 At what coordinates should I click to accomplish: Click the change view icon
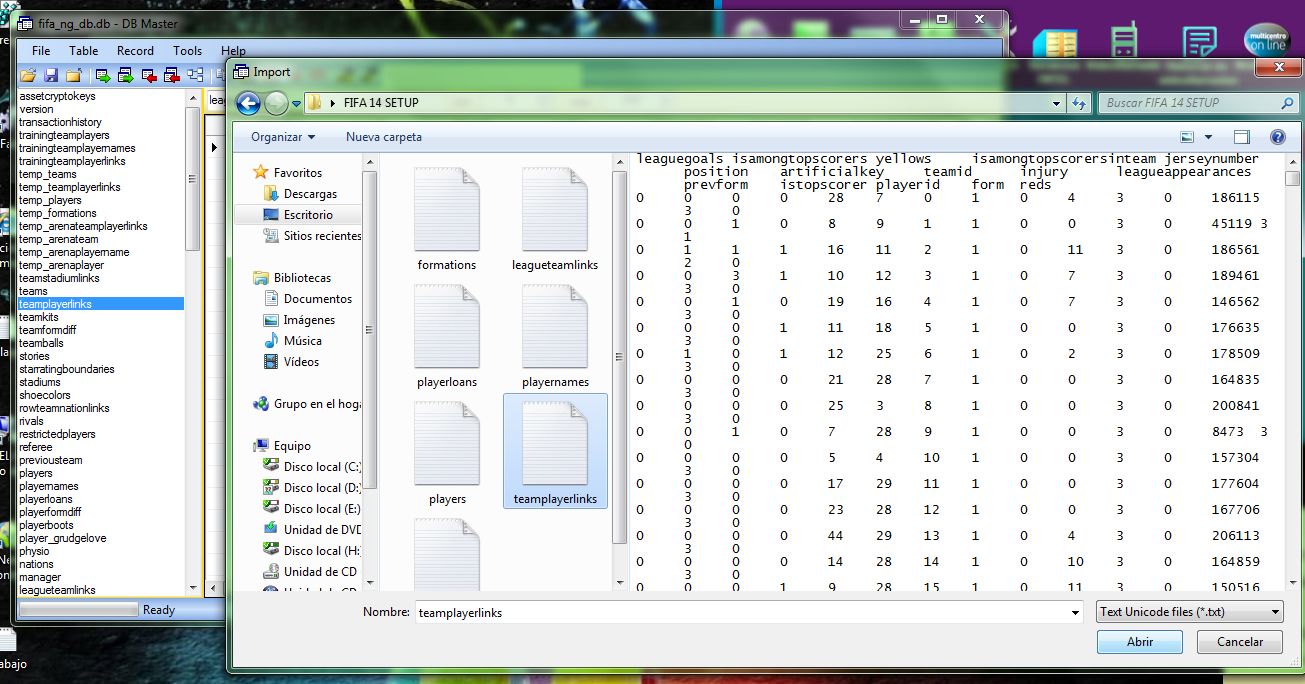pos(1187,137)
